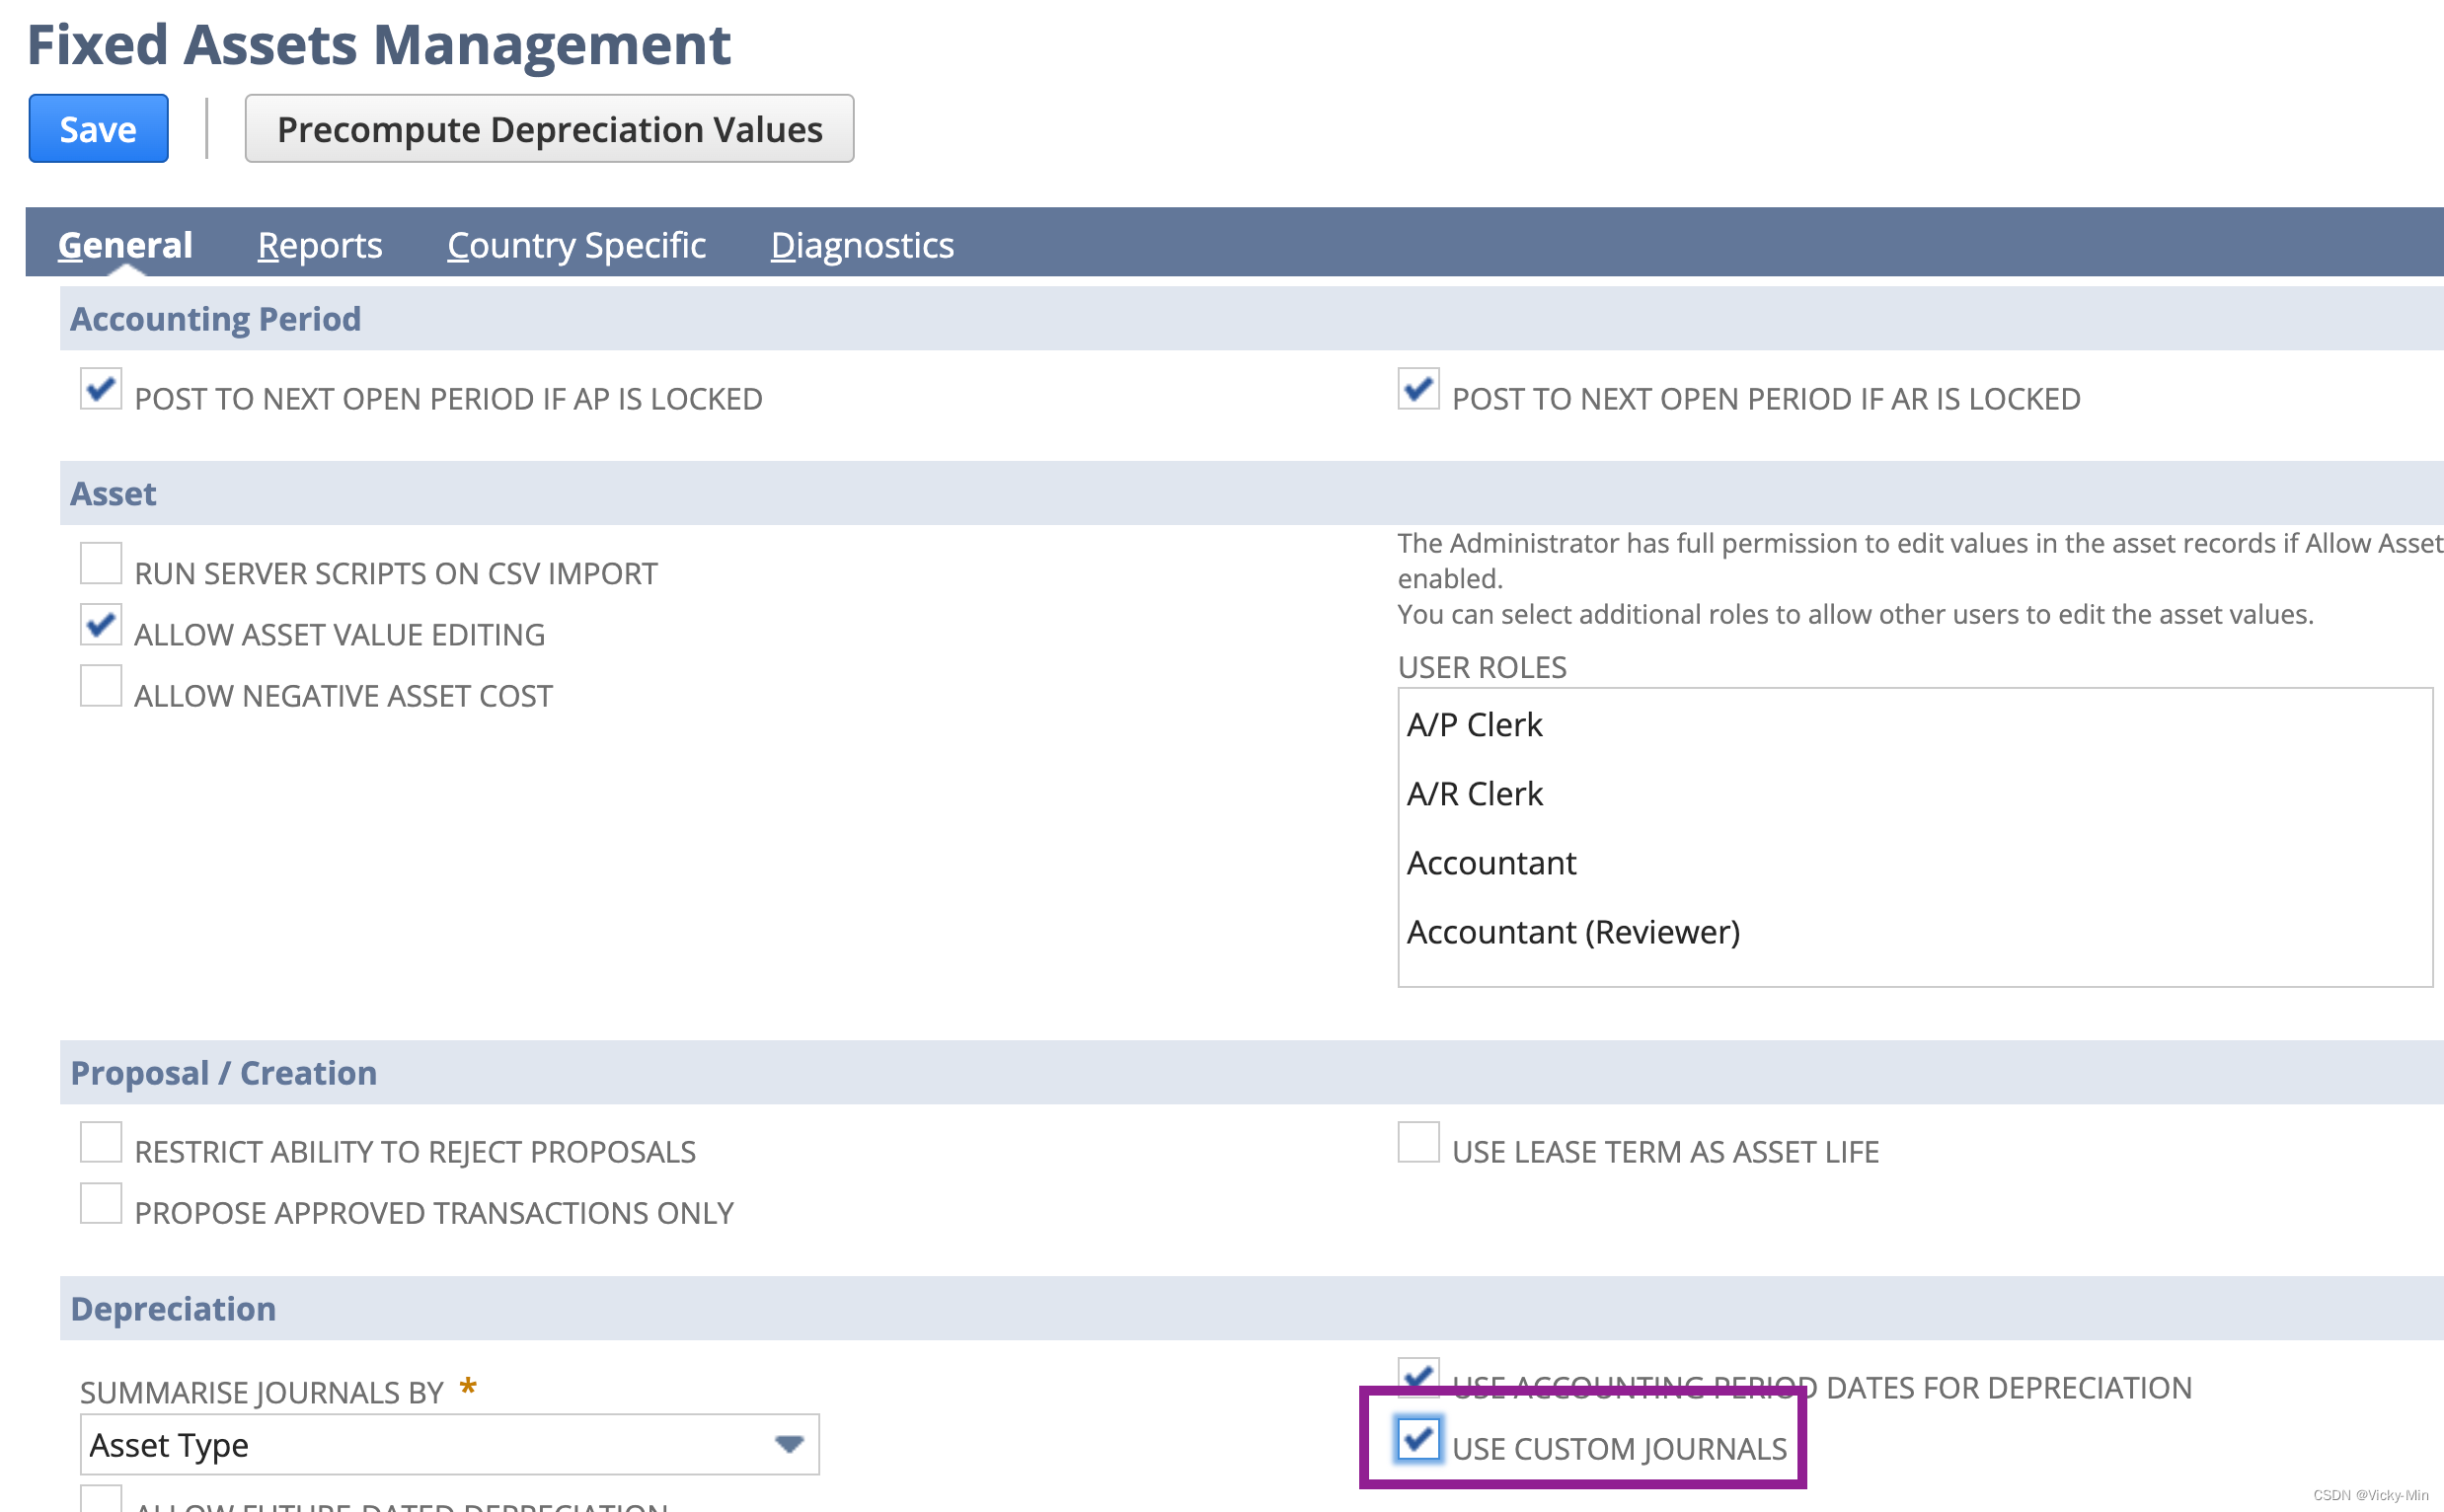Click Precompute Depreciation Values button
The width and height of the screenshot is (2444, 1512).
pyautogui.click(x=549, y=129)
